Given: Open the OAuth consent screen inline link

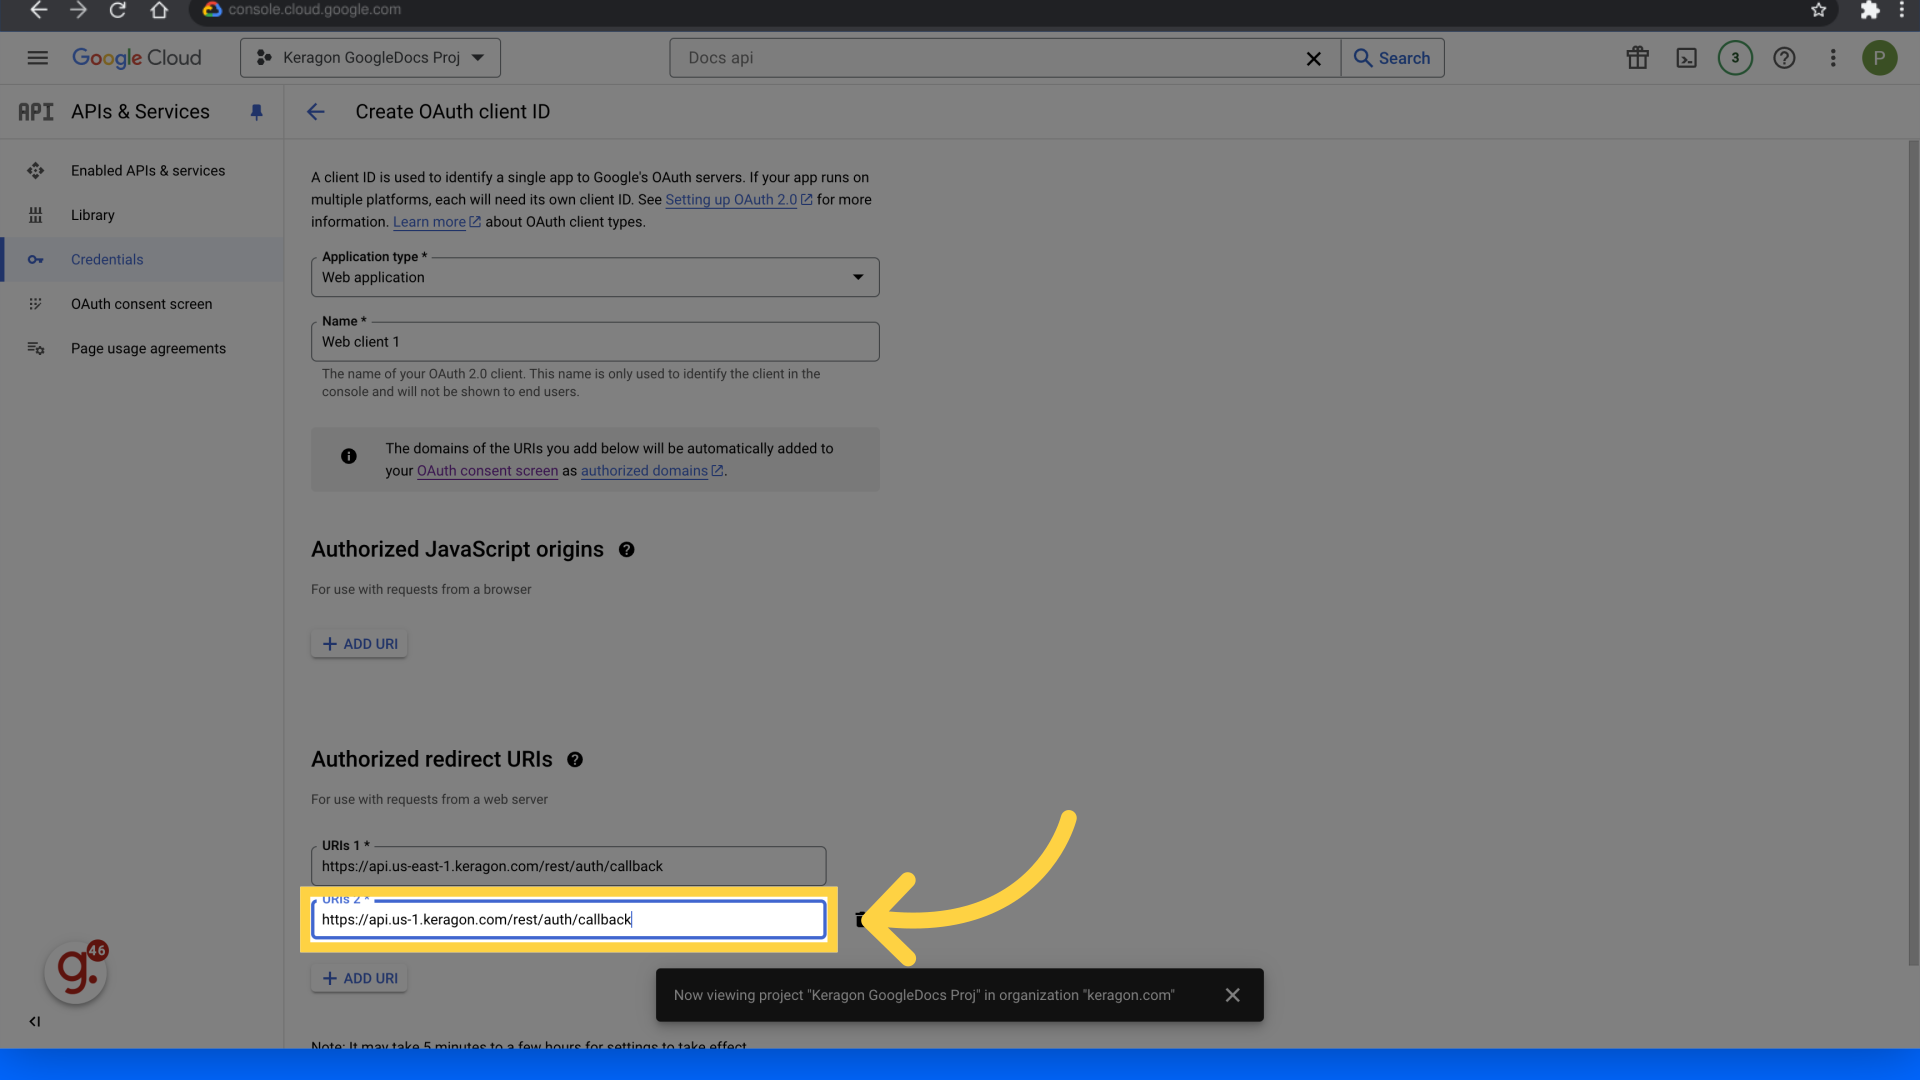Looking at the screenshot, I should (487, 471).
